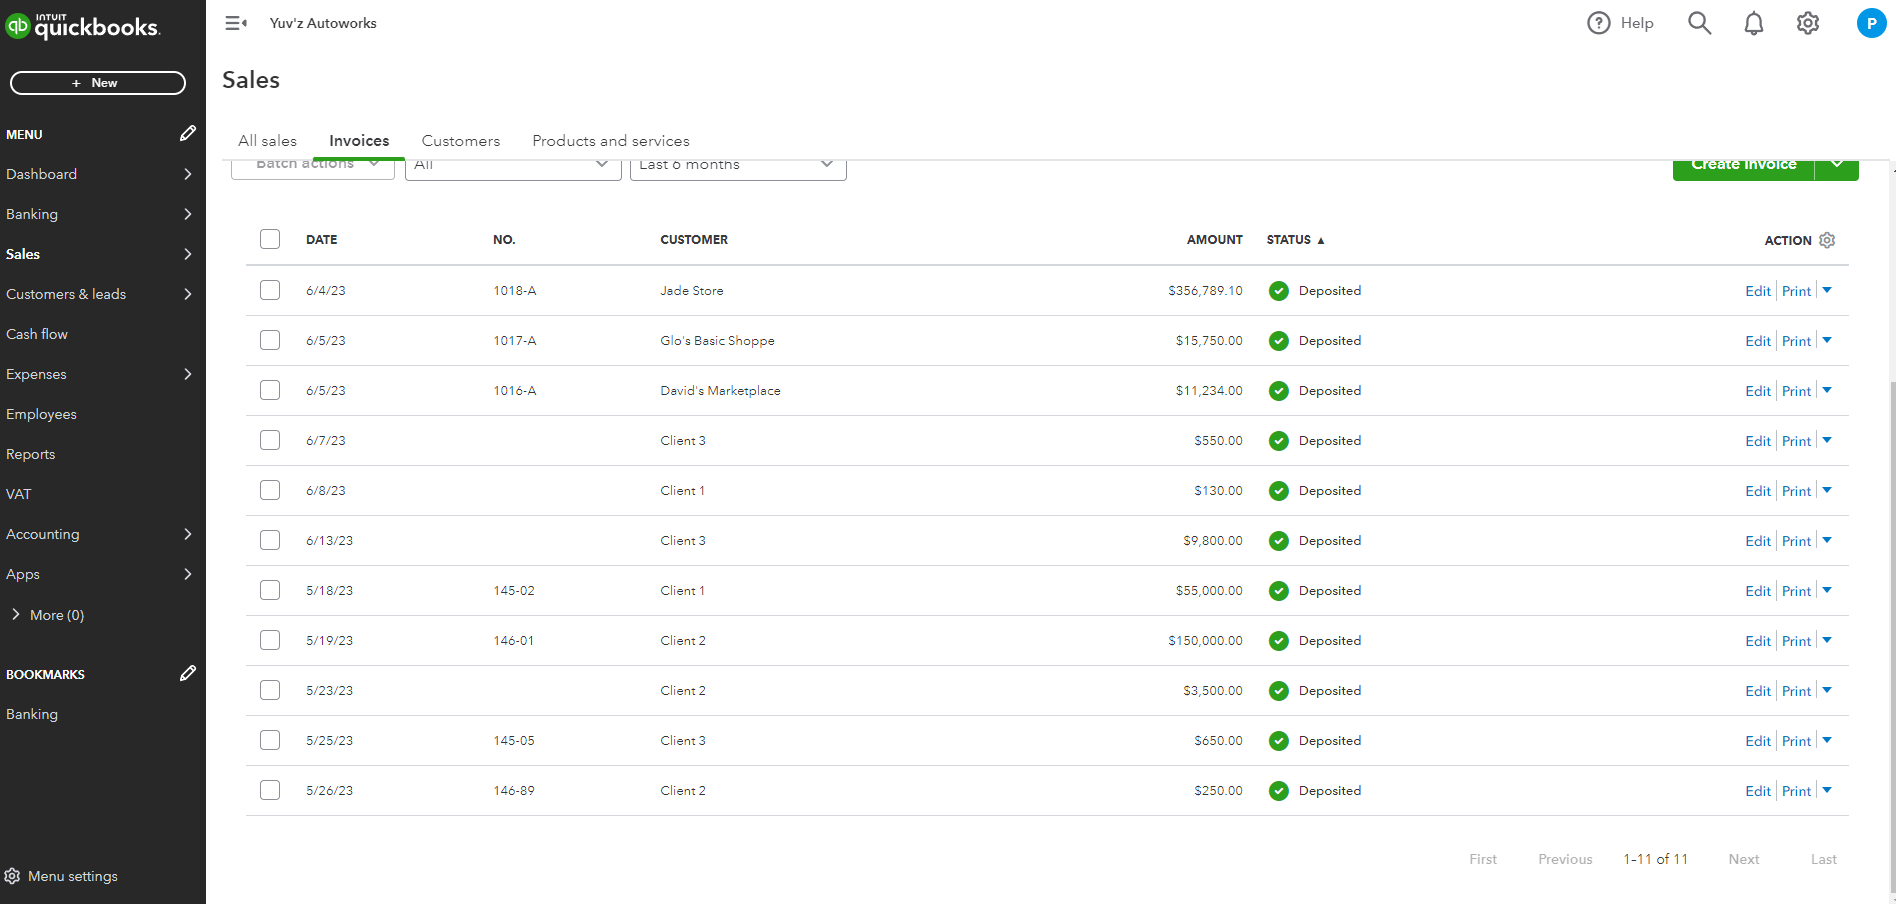Viewport: 1896px width, 904px height.
Task: Toggle the select-all invoices checkbox
Action: (270, 239)
